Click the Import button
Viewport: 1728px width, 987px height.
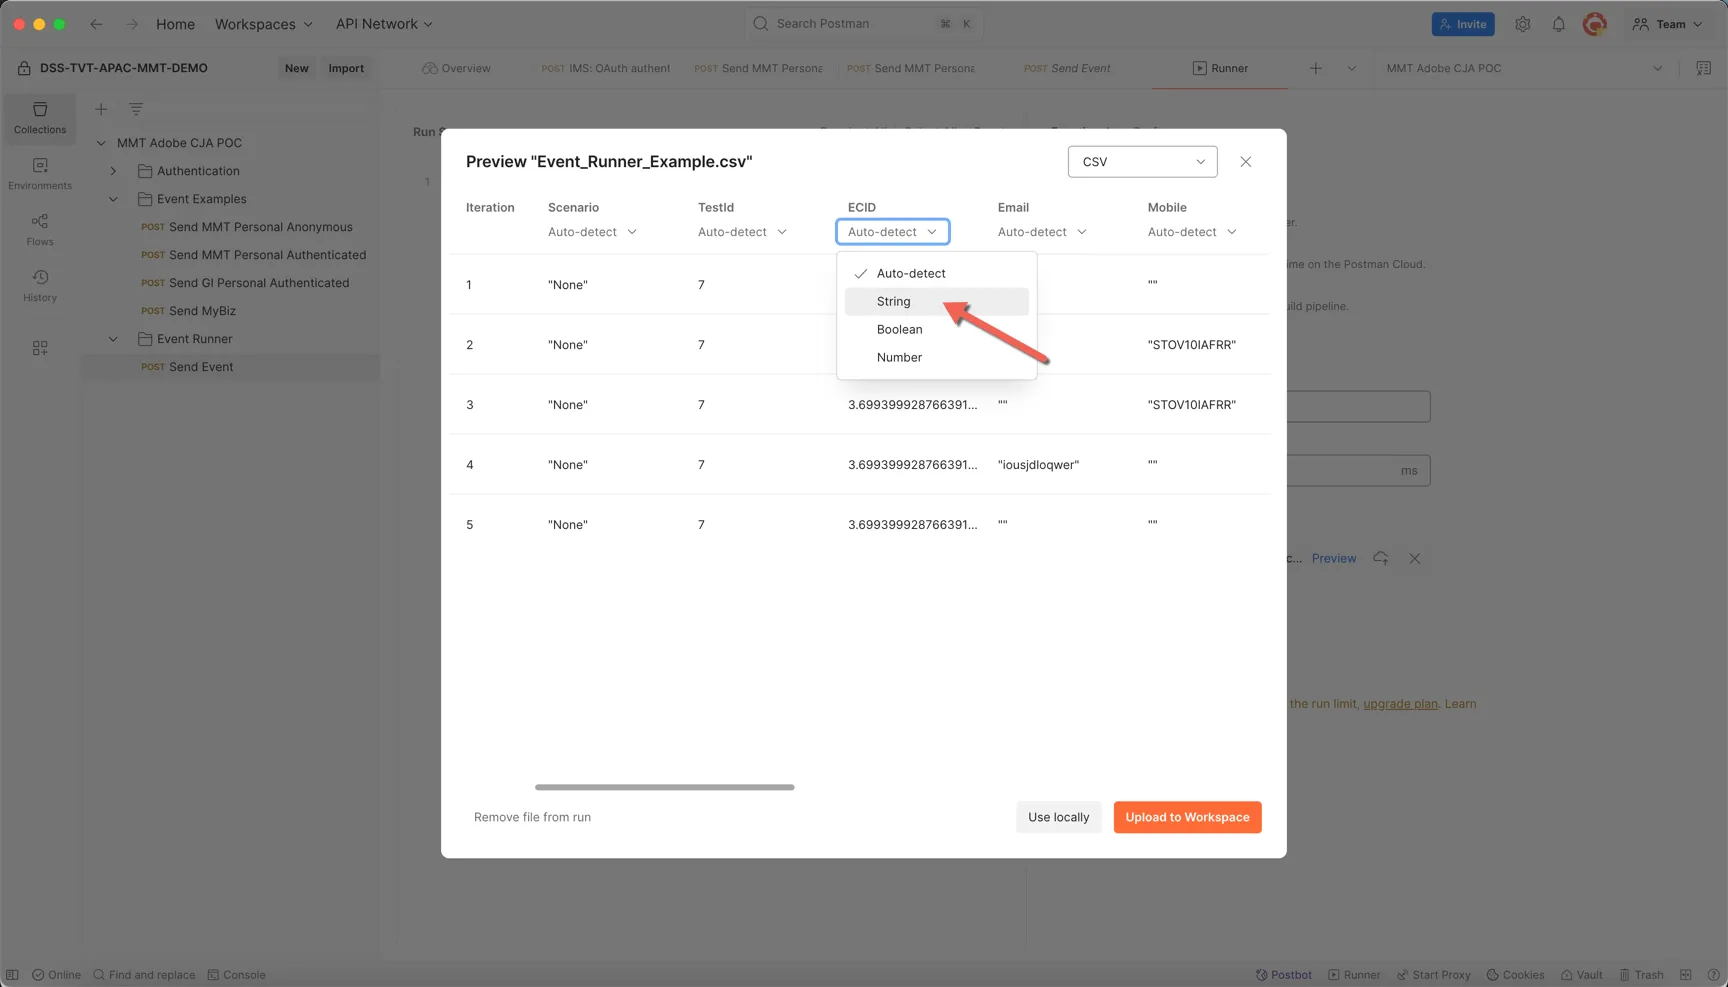346,68
